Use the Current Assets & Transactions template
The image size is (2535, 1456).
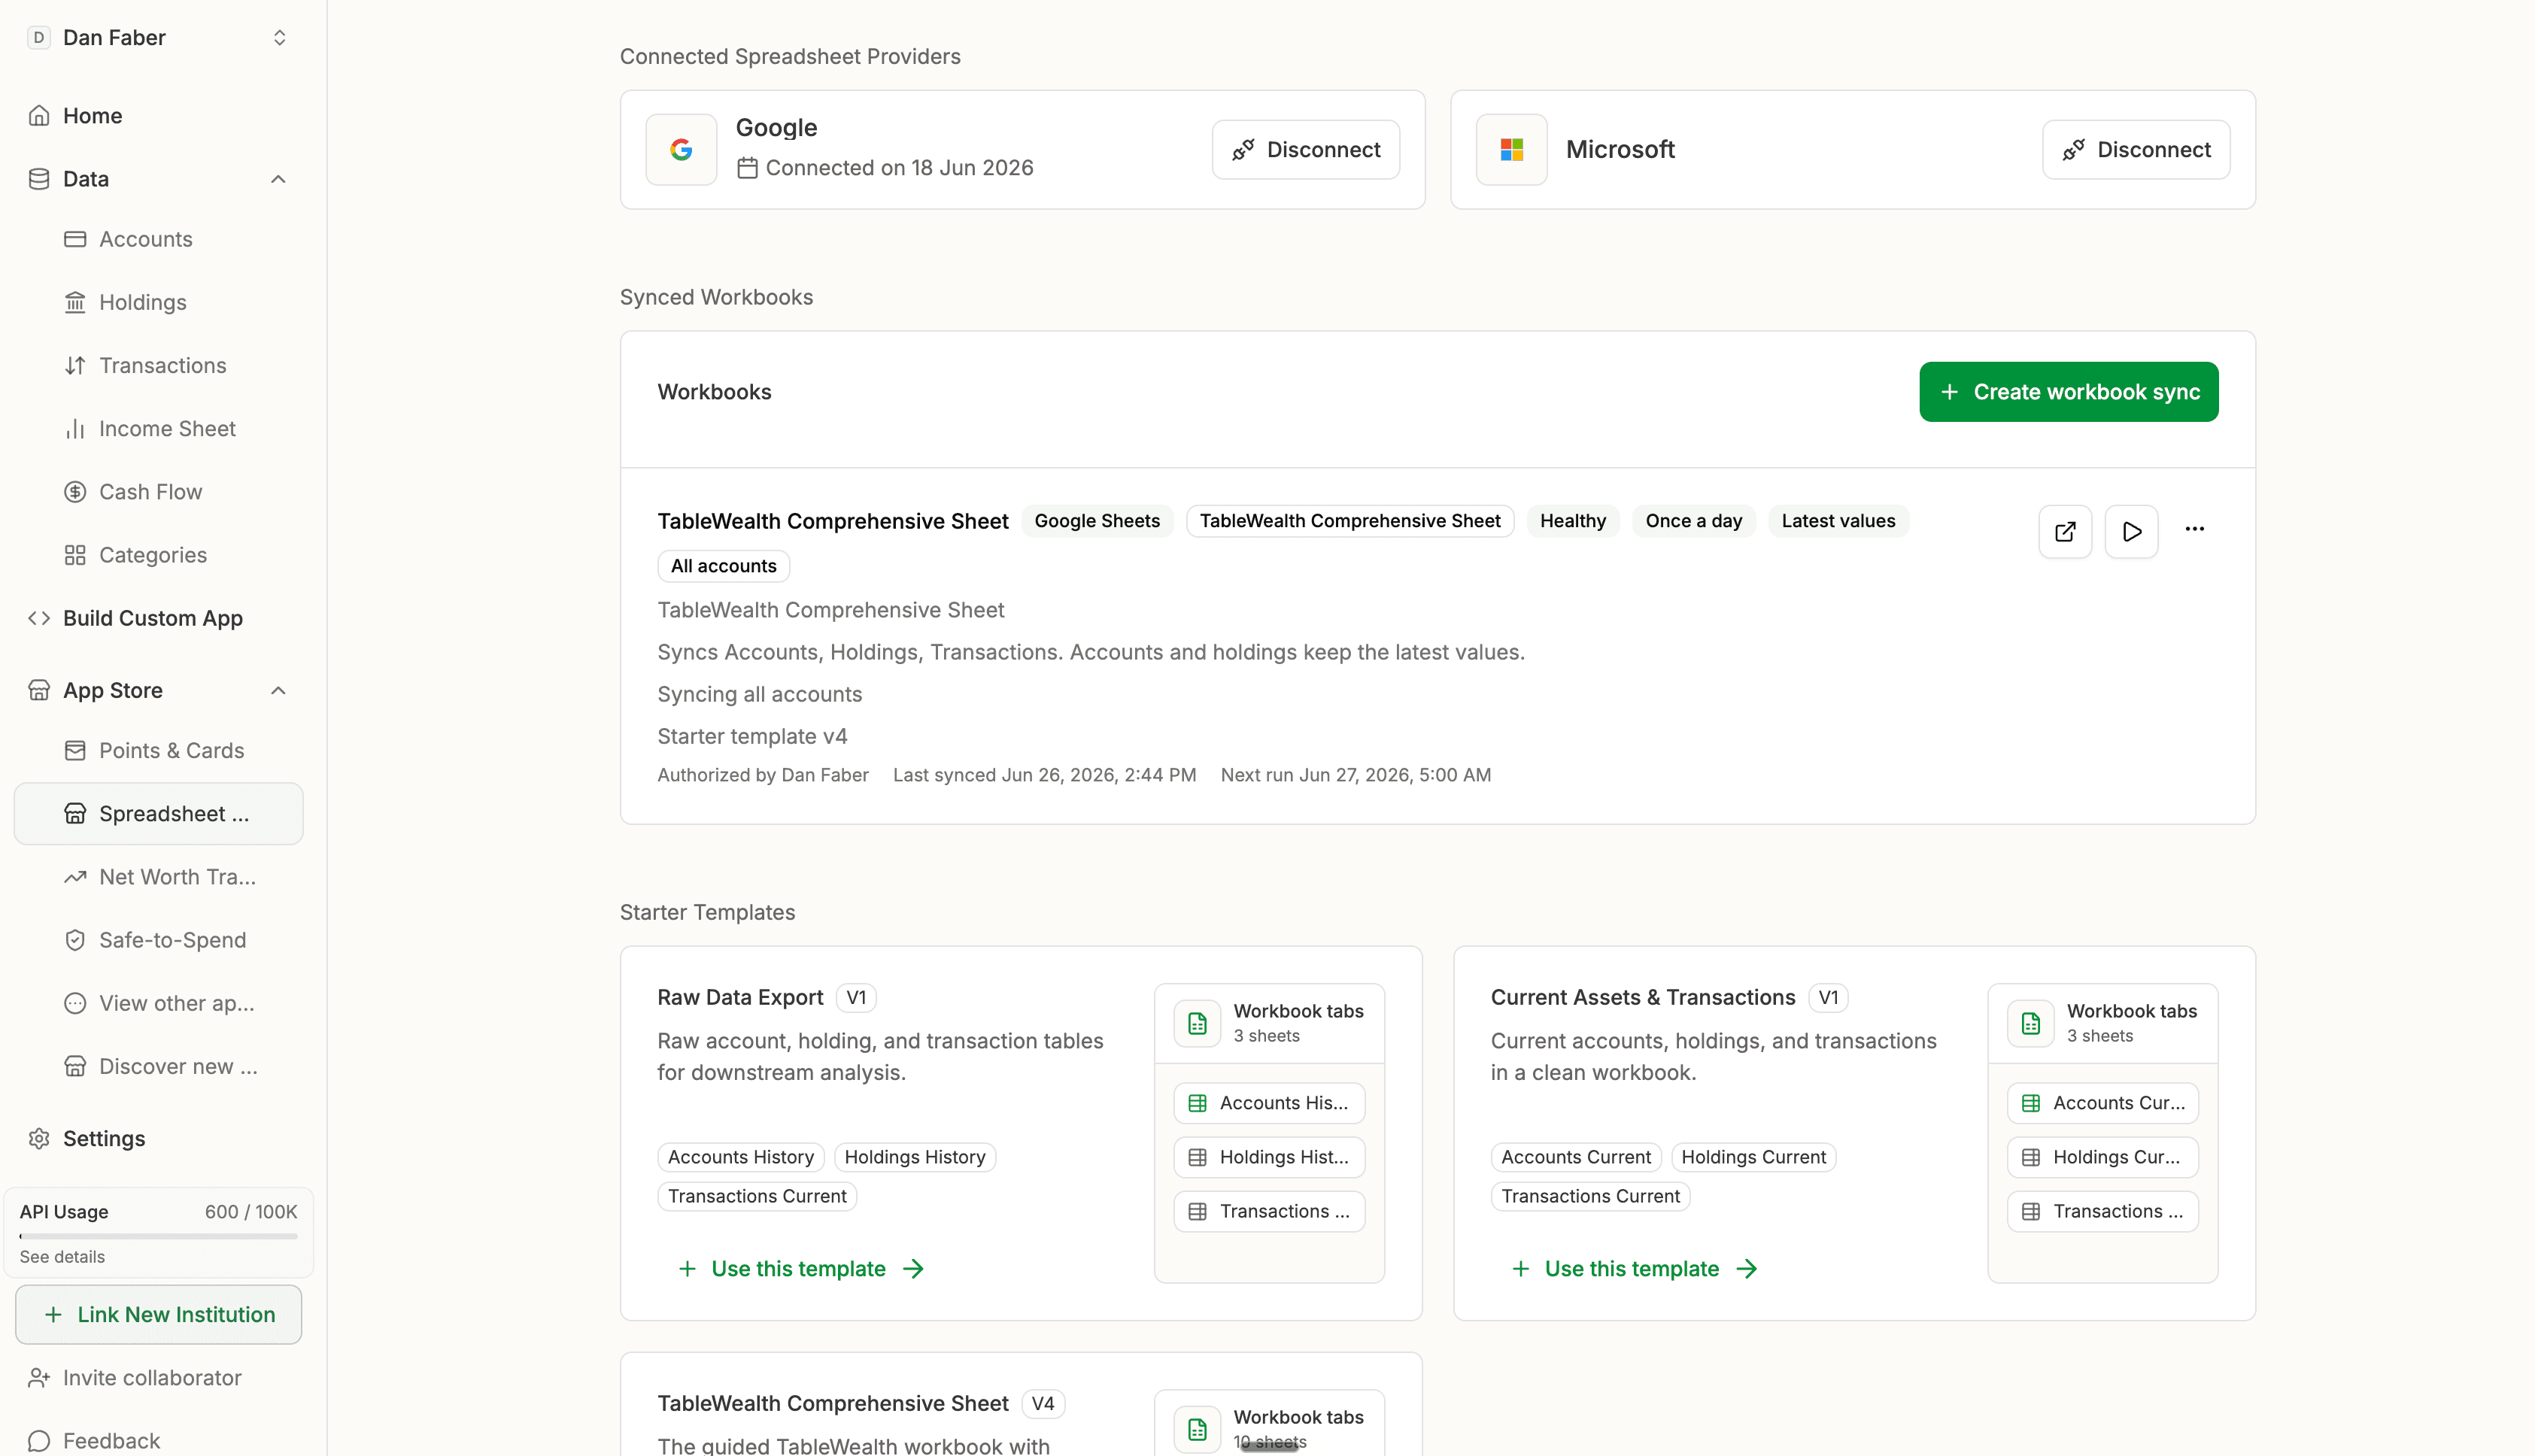(1634, 1268)
